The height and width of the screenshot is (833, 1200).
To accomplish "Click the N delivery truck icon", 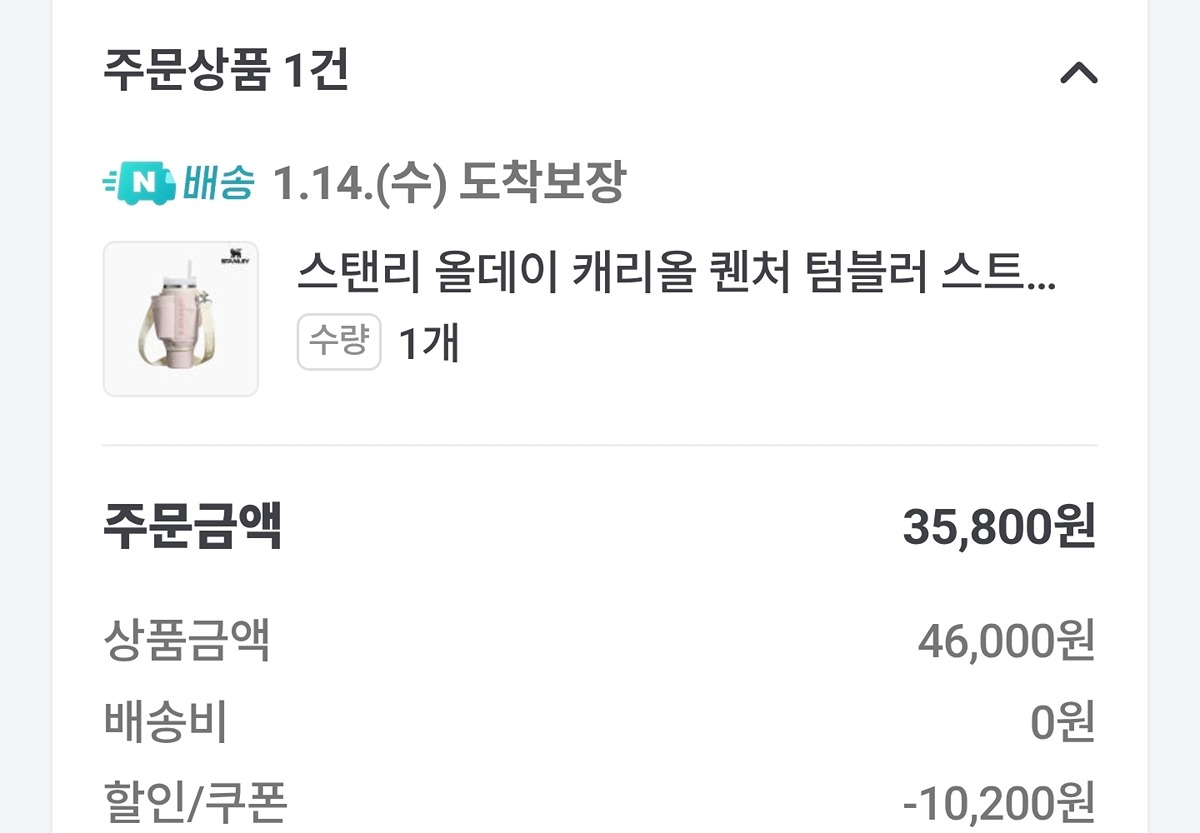I will tap(141, 183).
